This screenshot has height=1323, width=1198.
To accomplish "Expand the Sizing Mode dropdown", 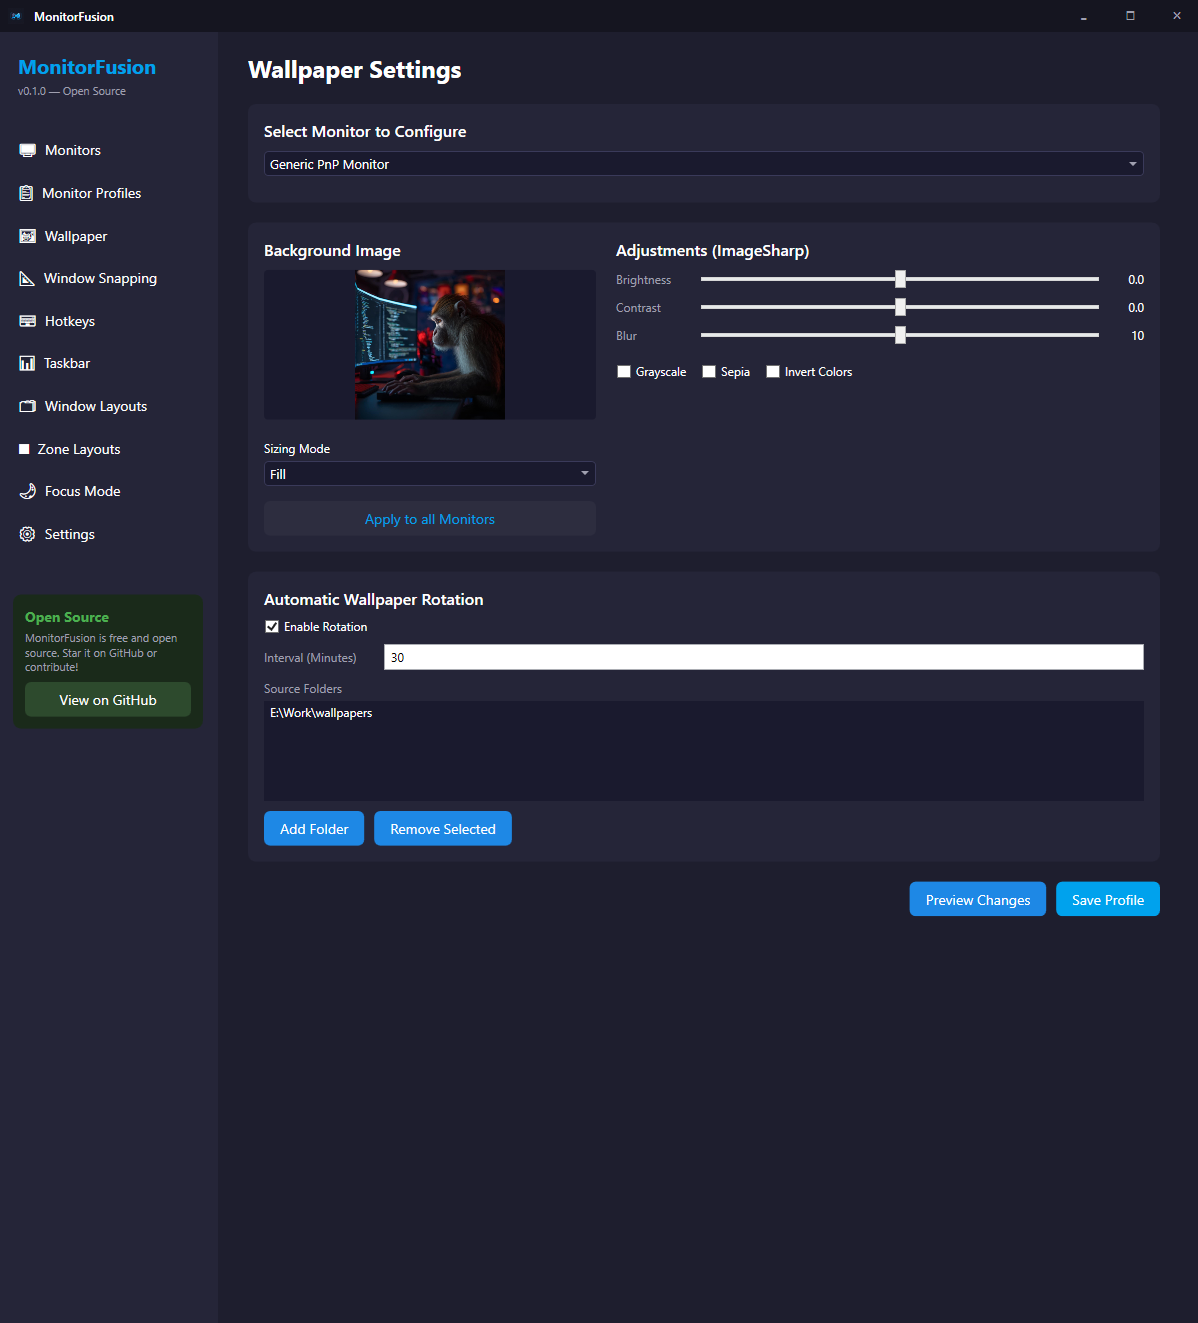I will click(584, 472).
